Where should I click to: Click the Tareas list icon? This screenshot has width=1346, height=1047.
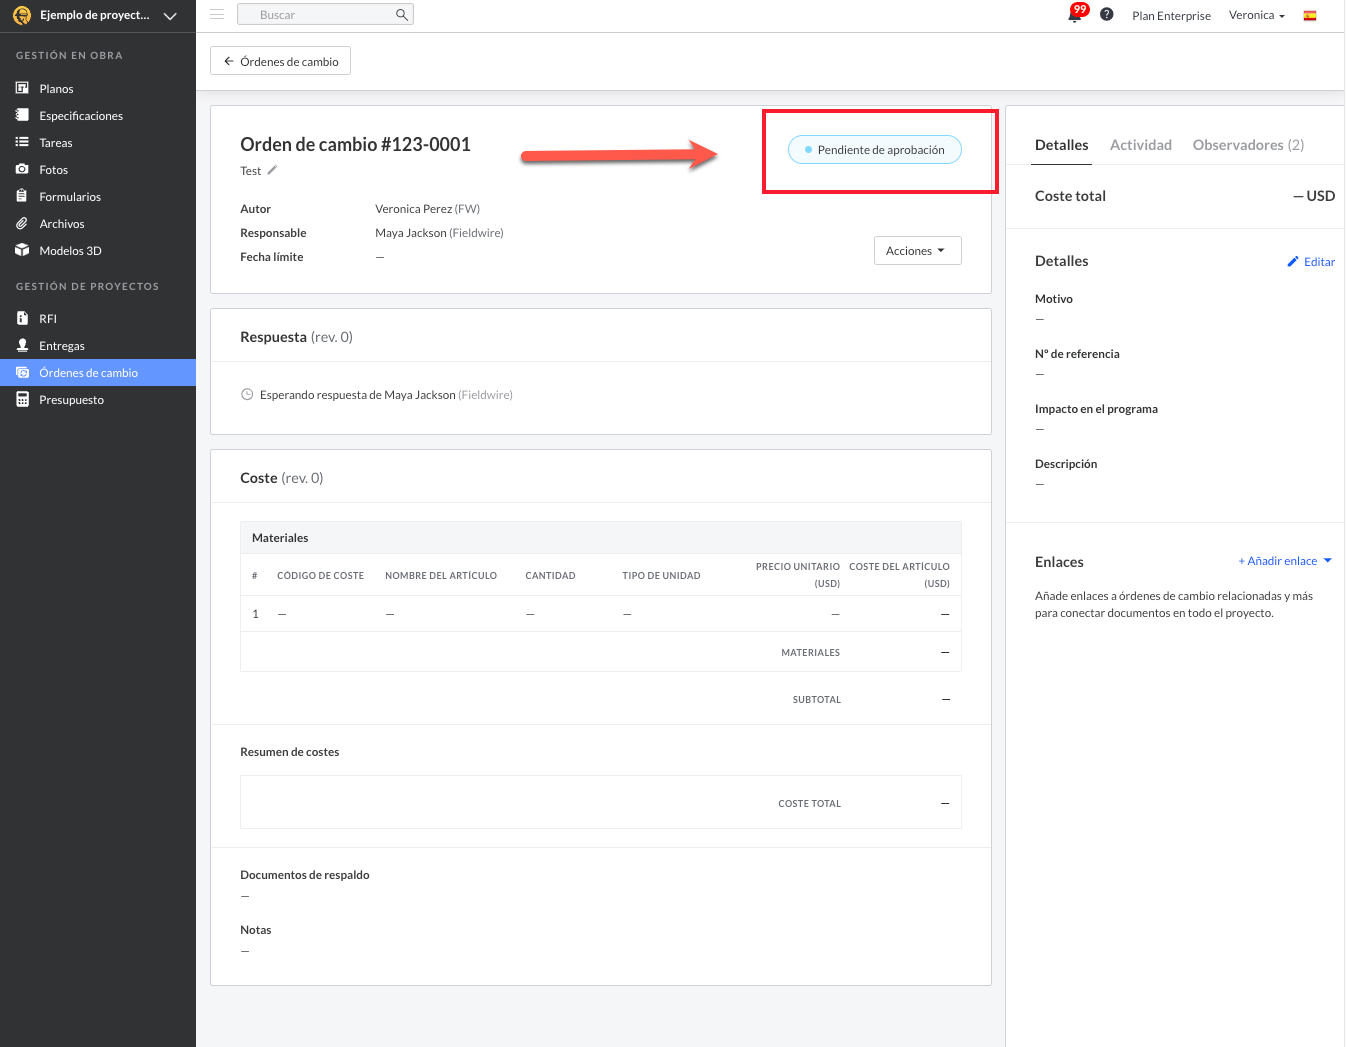[22, 142]
